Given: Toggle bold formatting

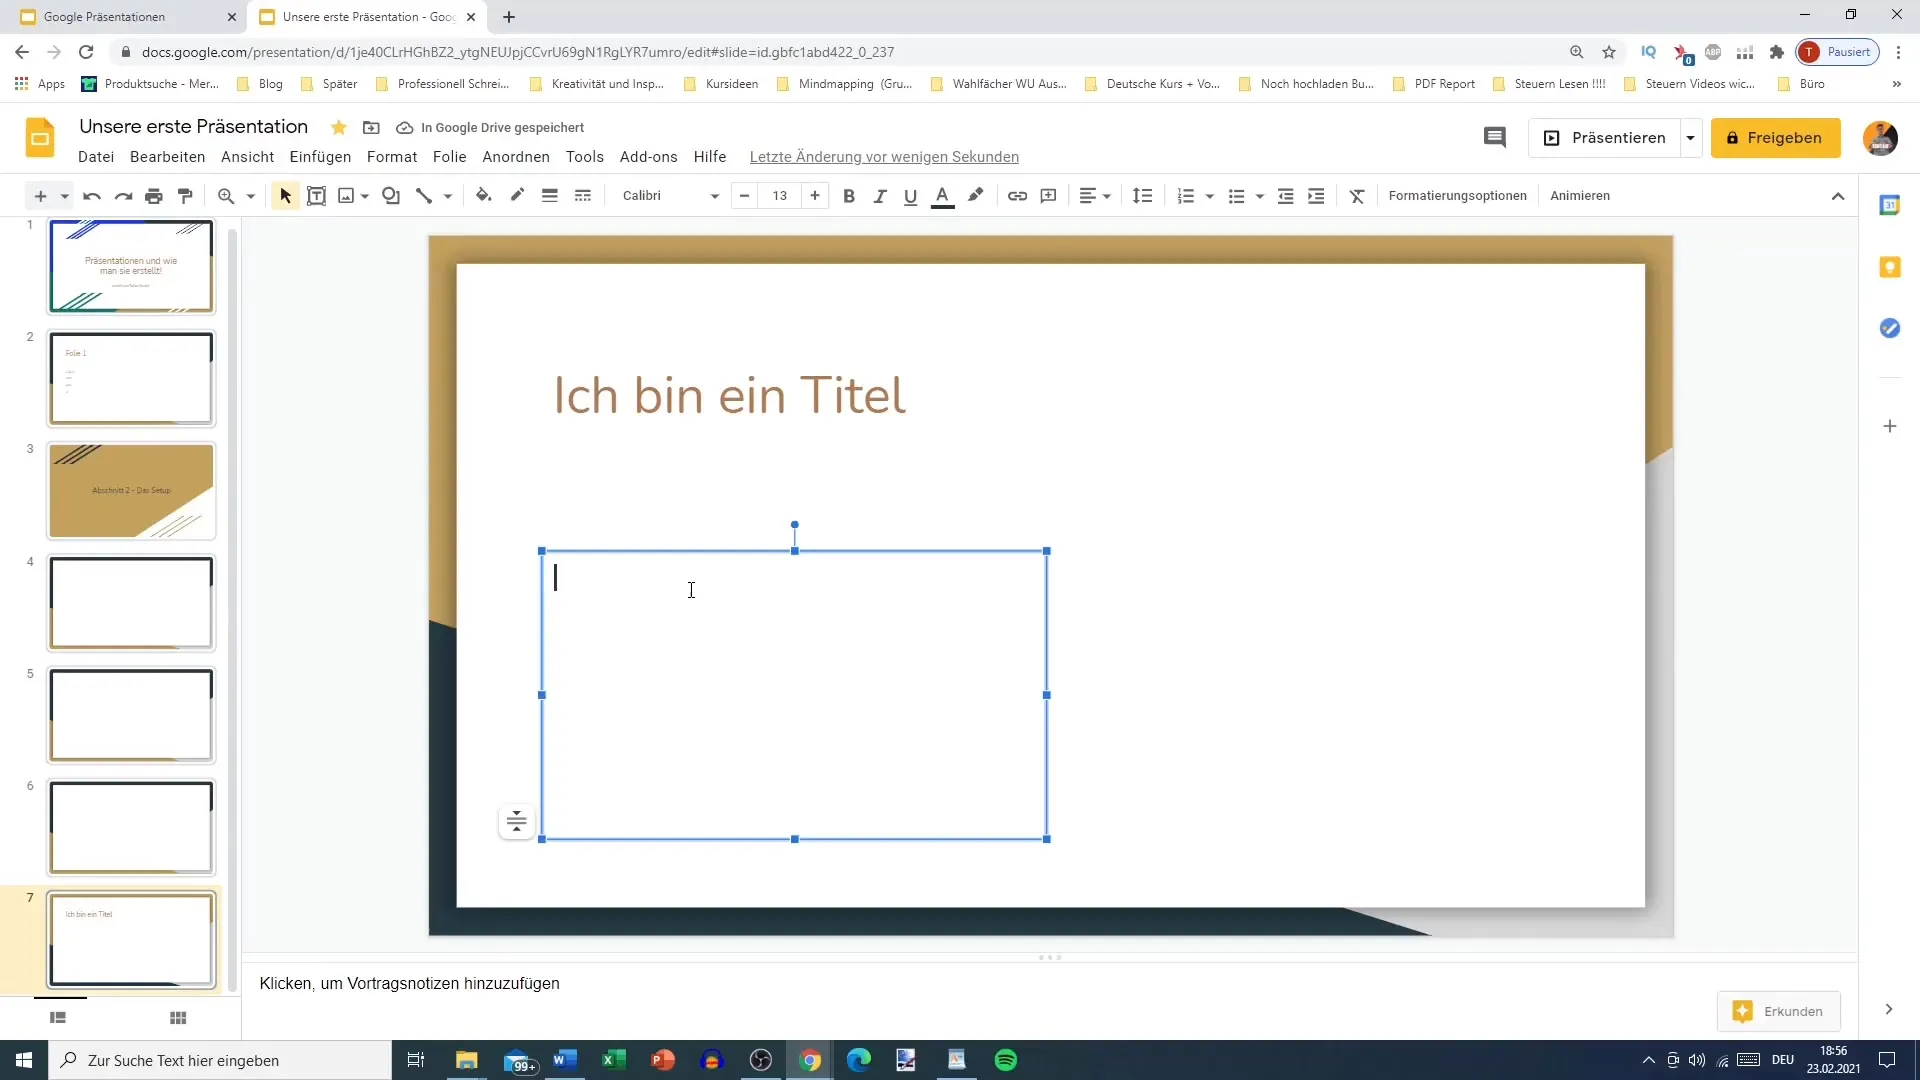Looking at the screenshot, I should click(x=849, y=196).
